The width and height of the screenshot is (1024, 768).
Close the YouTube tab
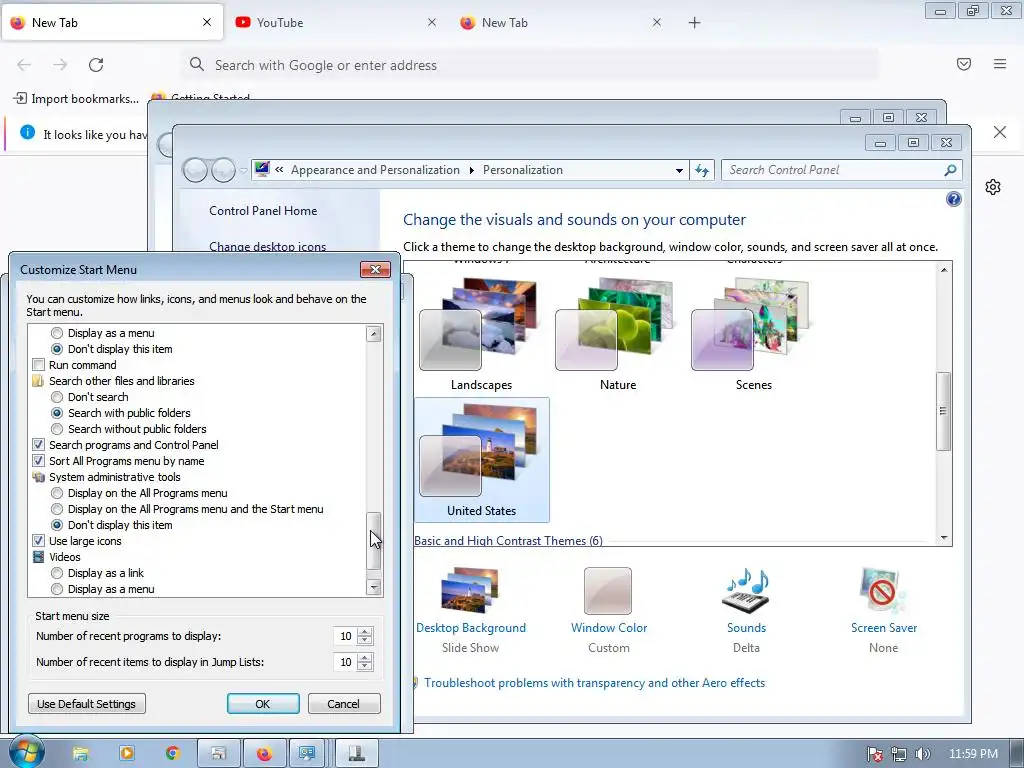click(432, 22)
